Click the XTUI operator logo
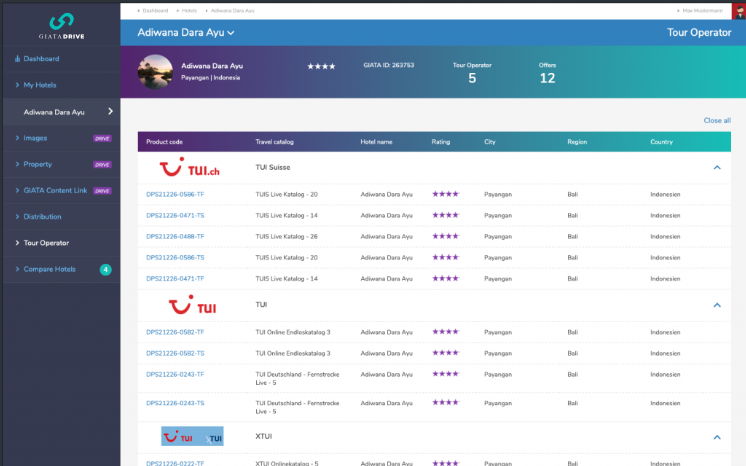Viewport: 746px width, 466px height. pyautogui.click(x=192, y=437)
